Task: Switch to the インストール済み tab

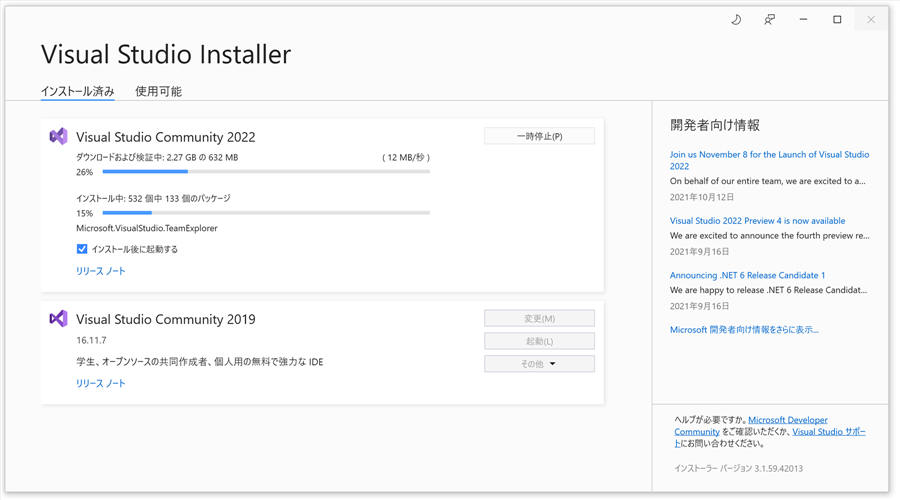Action: click(x=77, y=91)
